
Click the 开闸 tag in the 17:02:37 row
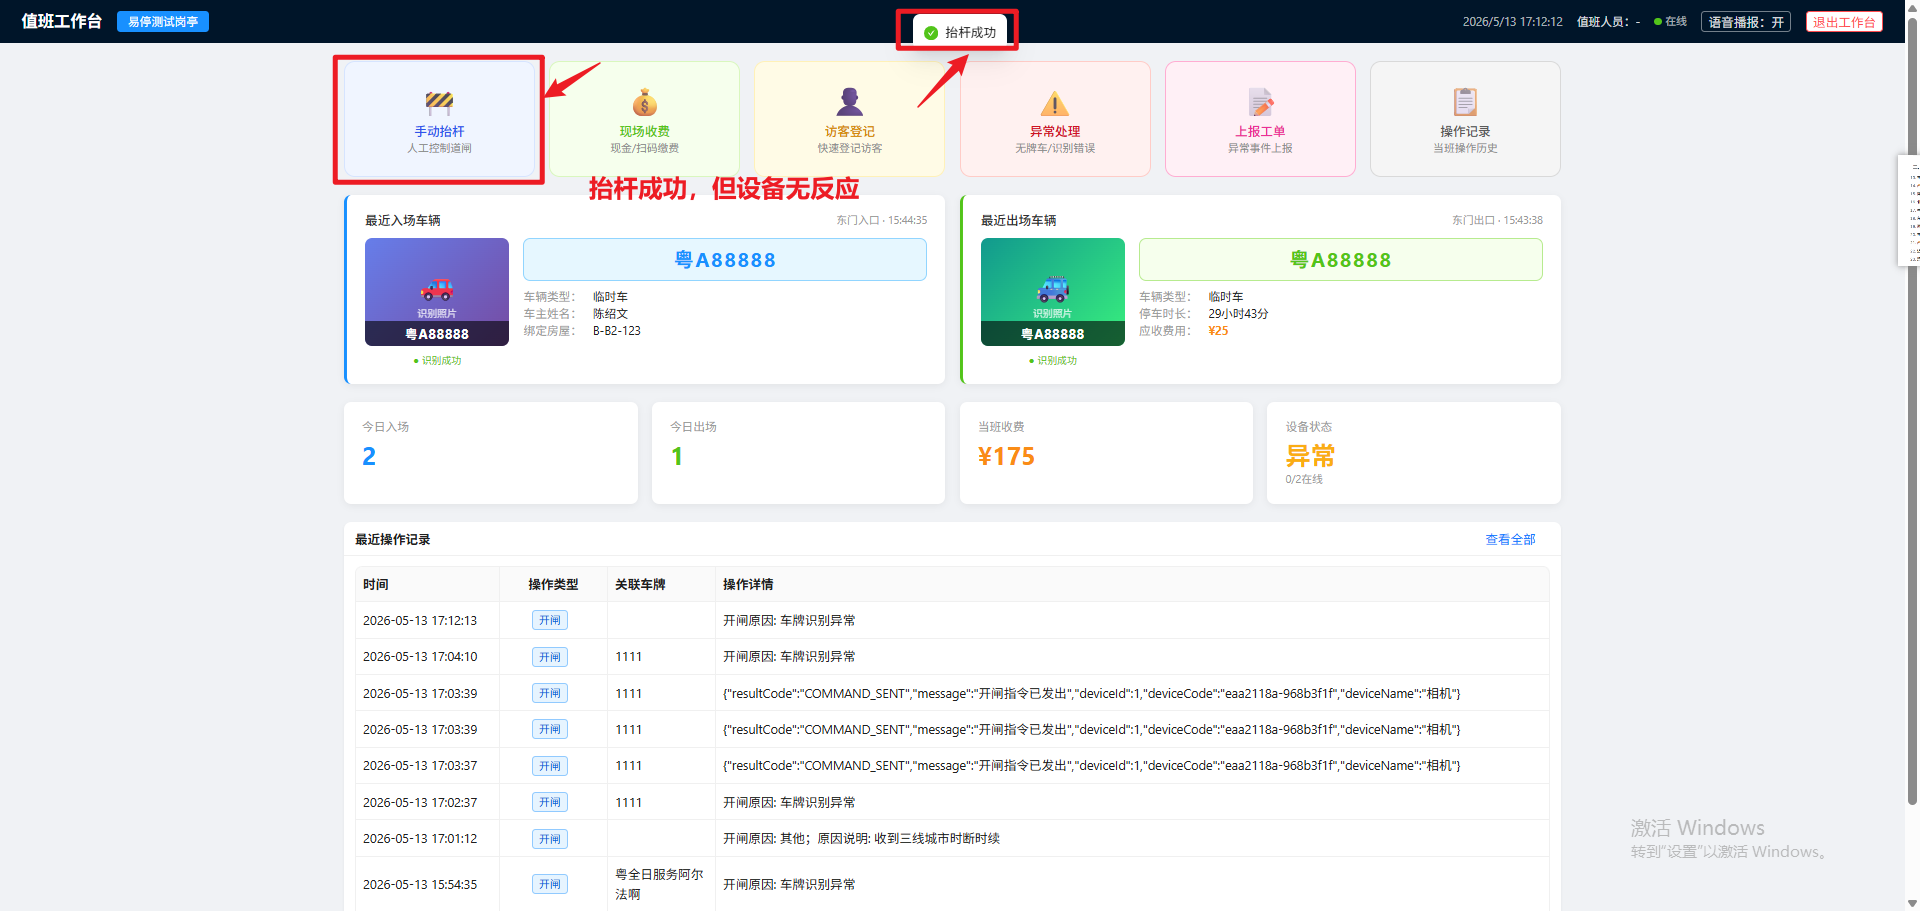pos(550,802)
